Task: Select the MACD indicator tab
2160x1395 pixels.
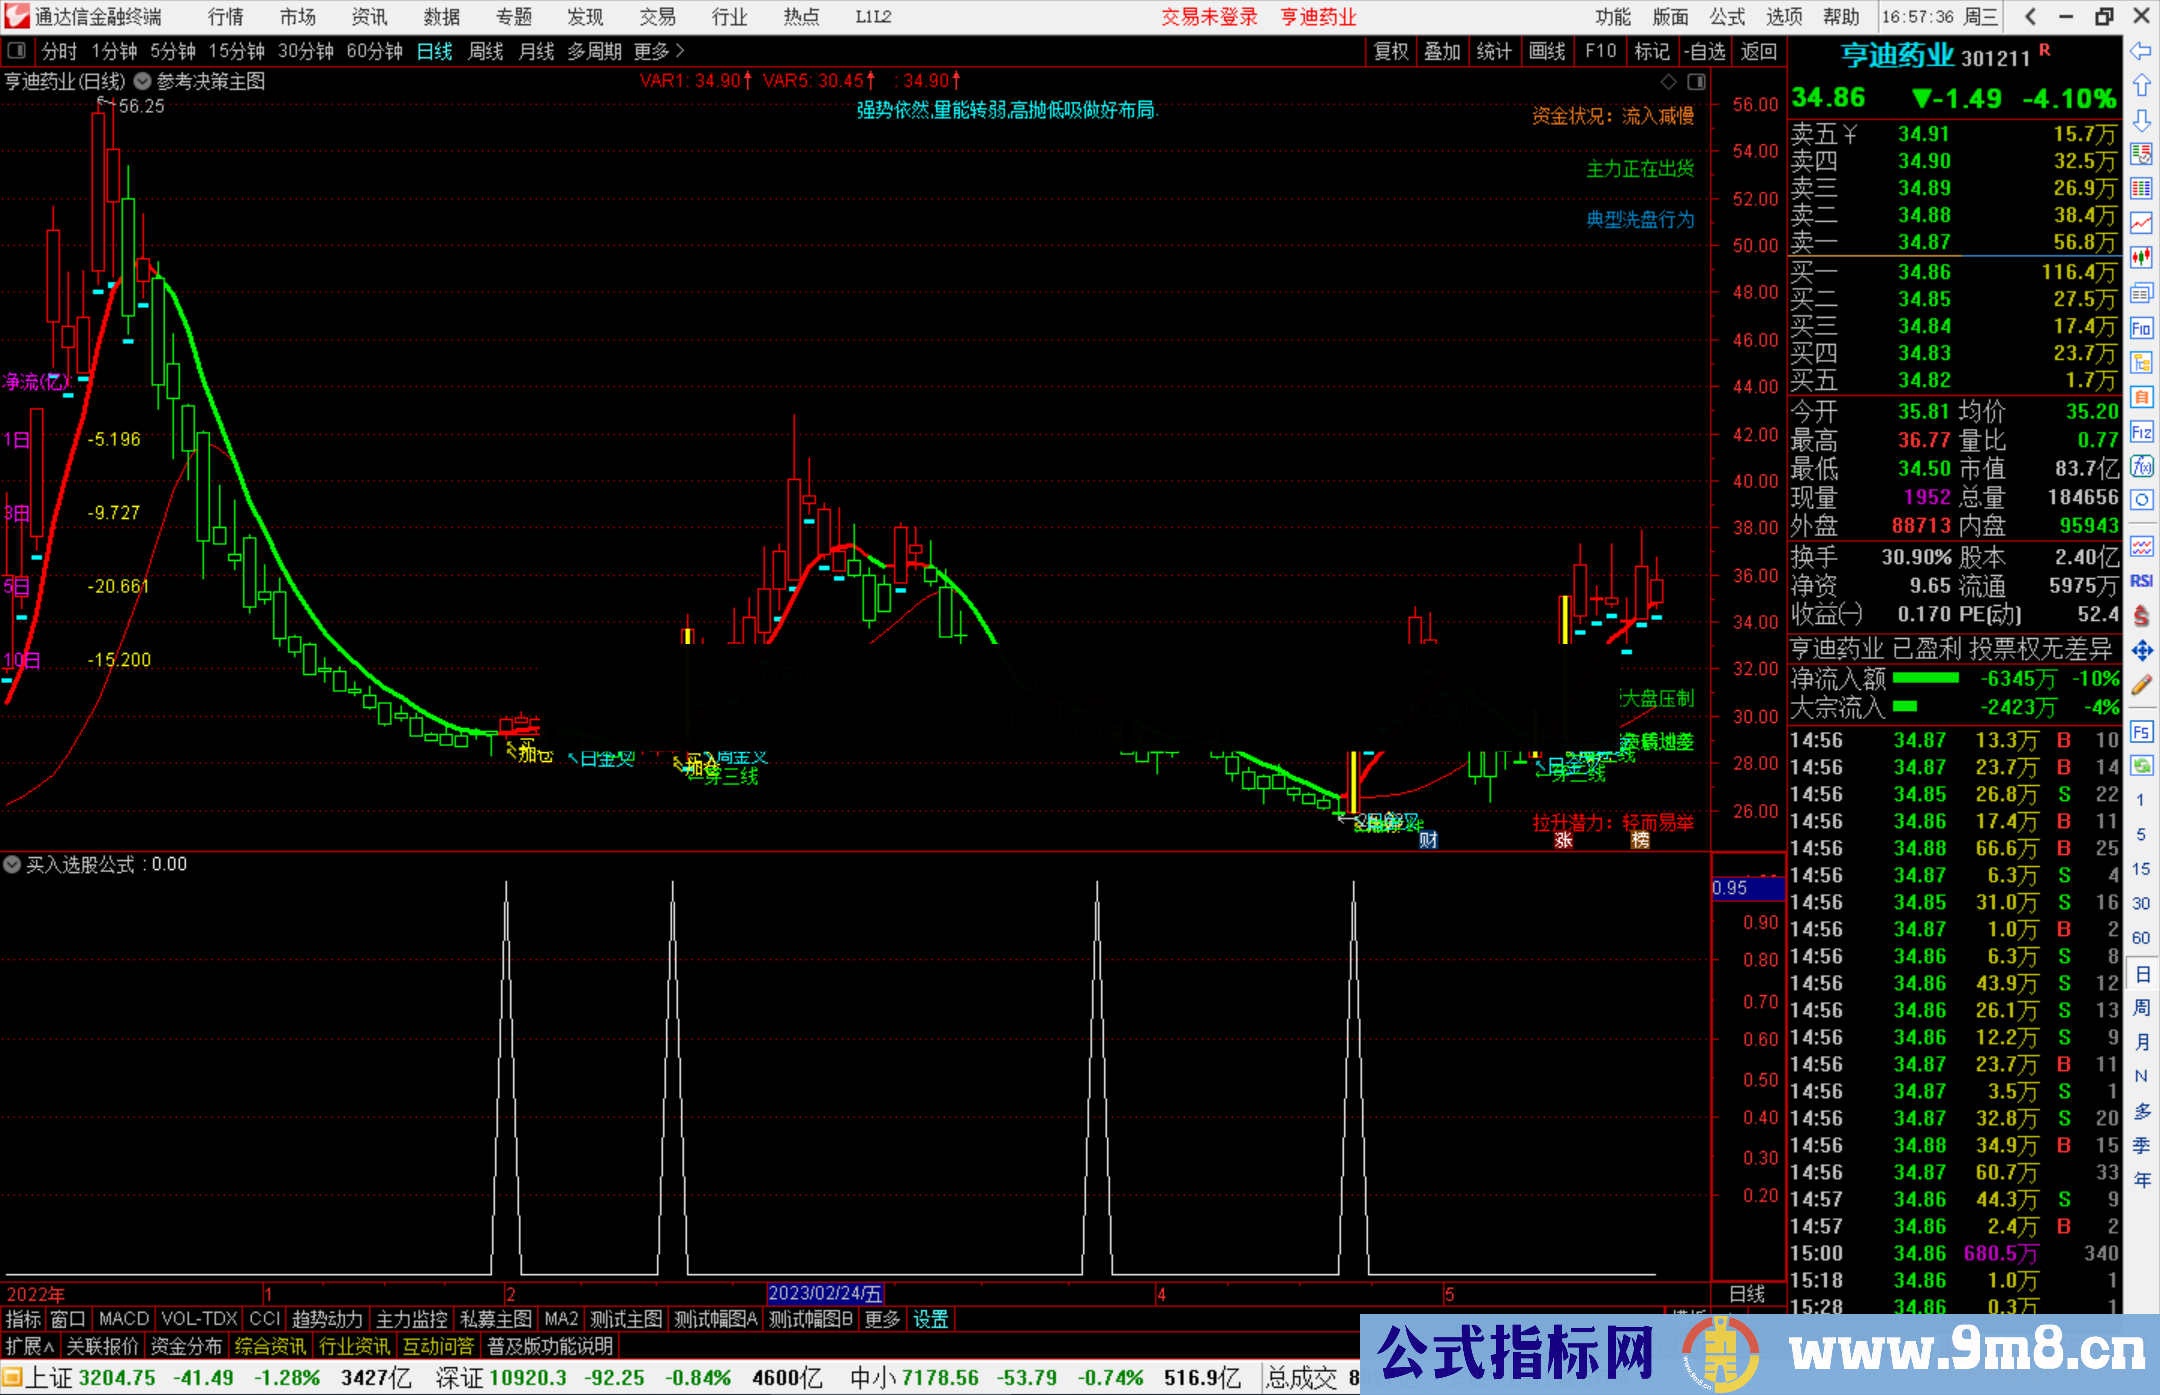Action: click(x=123, y=1319)
